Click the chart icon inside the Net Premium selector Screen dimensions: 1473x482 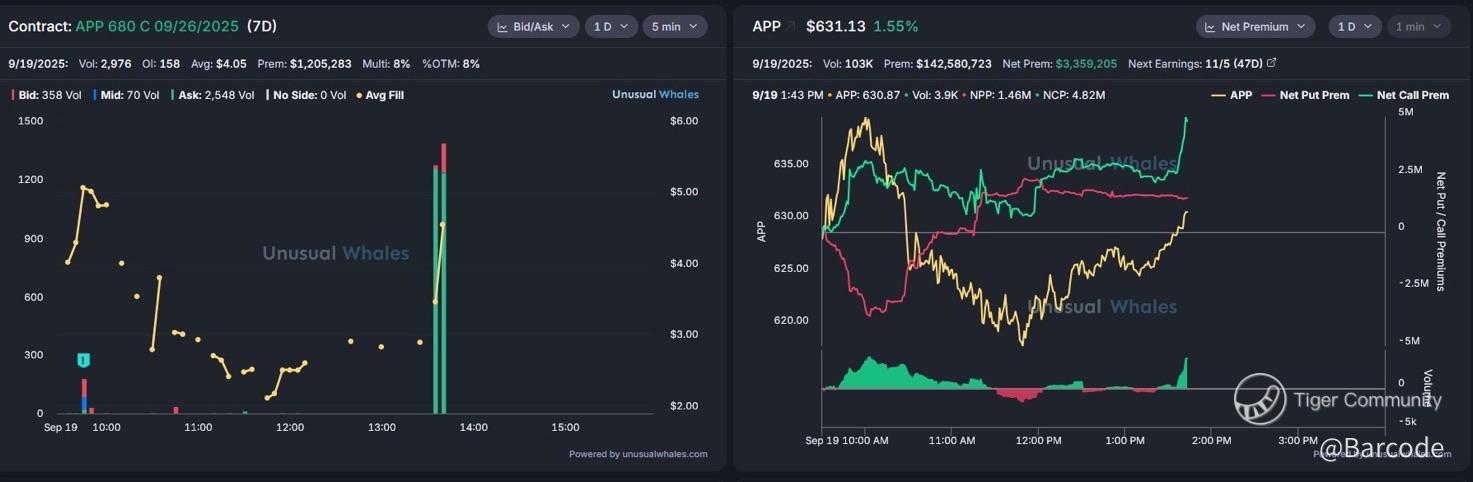click(1210, 27)
